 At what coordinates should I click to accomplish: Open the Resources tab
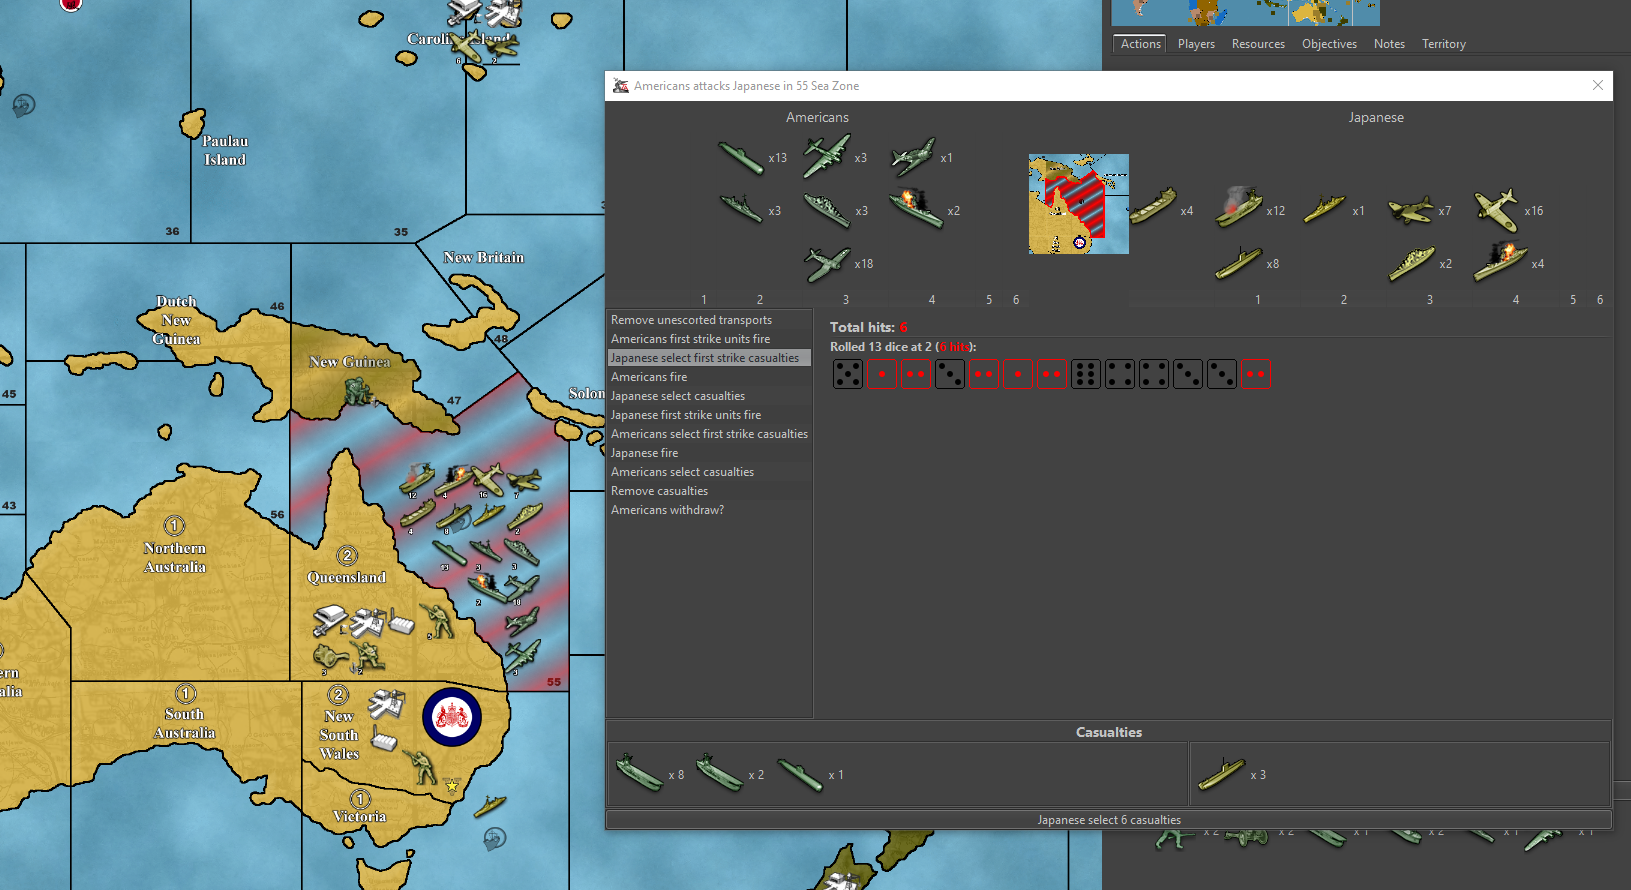point(1258,44)
